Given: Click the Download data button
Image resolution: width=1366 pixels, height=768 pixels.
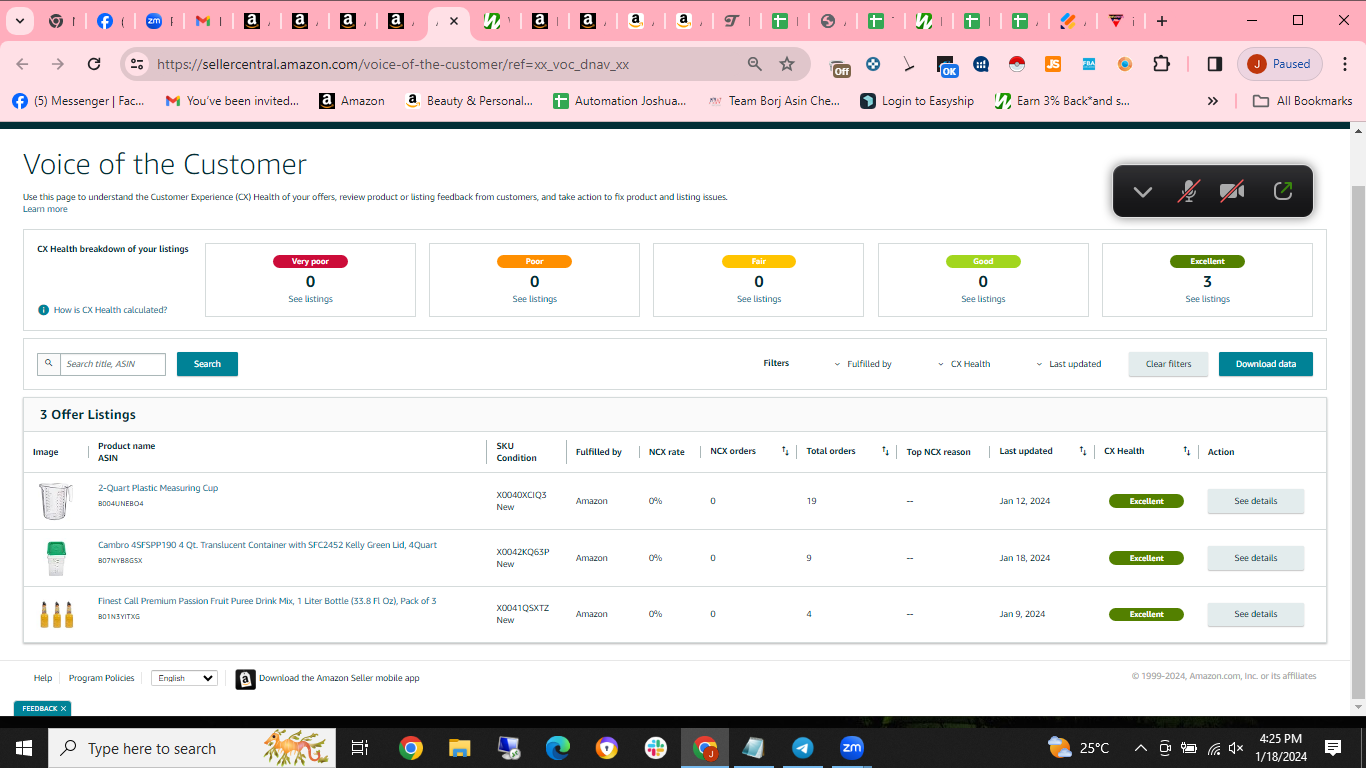Looking at the screenshot, I should coord(1265,364).
